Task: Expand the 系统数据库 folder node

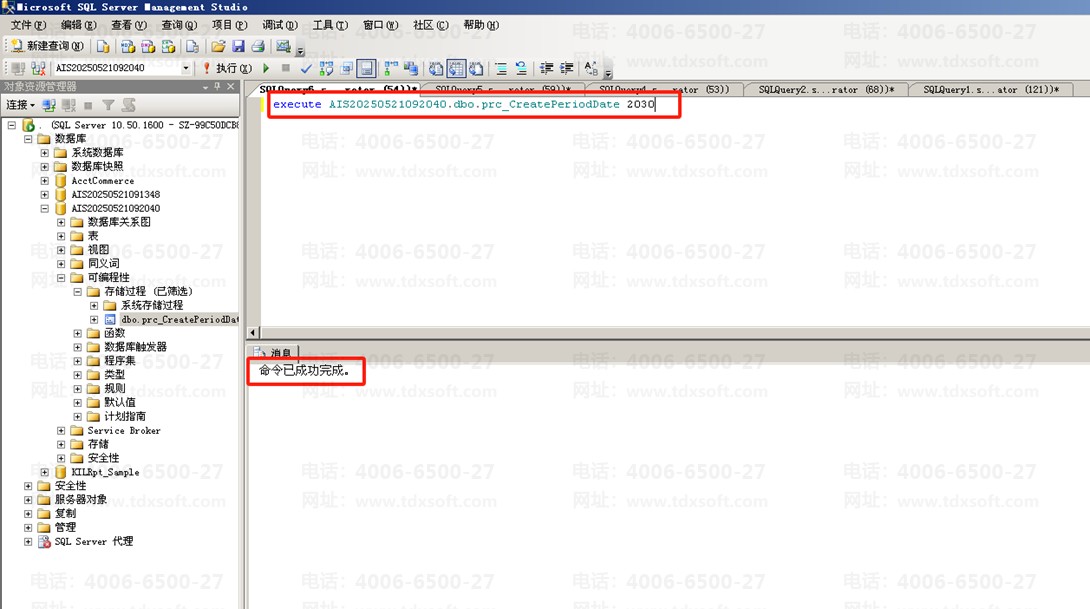Action: point(45,153)
